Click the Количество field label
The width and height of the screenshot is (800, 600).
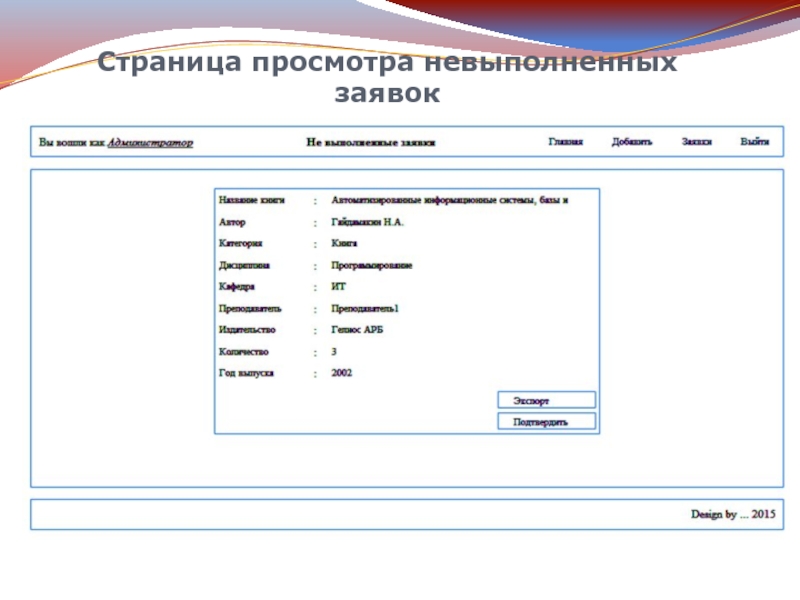pos(243,352)
